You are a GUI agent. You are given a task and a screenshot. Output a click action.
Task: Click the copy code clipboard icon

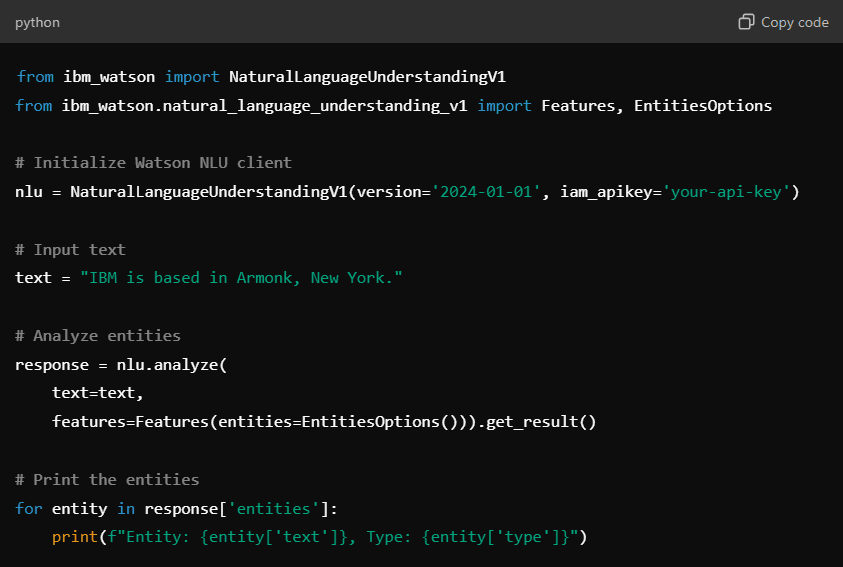[x=746, y=22]
